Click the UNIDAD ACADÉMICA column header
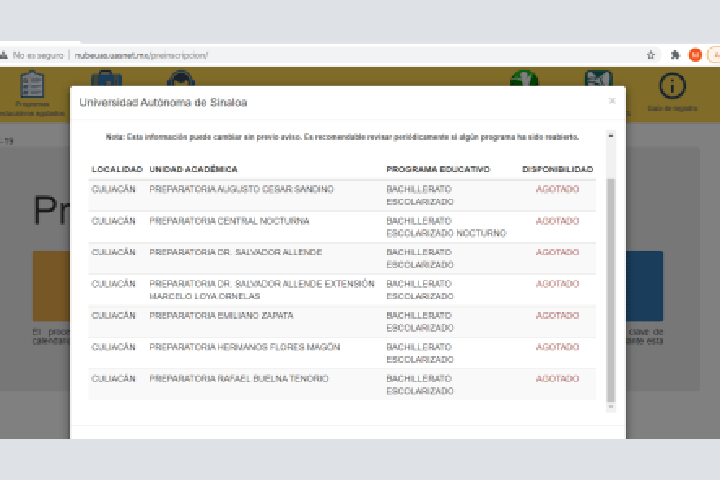This screenshot has width=720, height=480. click(193, 169)
